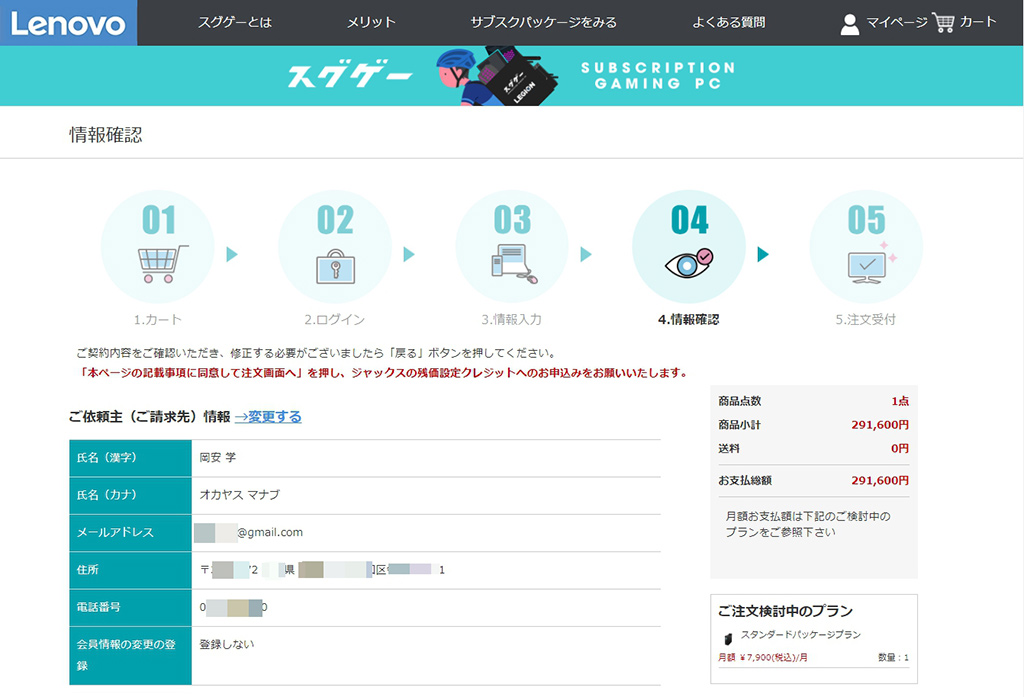The width and height of the screenshot is (1024, 697).
Task: Click the 商品点数 value 1点
Action: tap(900, 401)
